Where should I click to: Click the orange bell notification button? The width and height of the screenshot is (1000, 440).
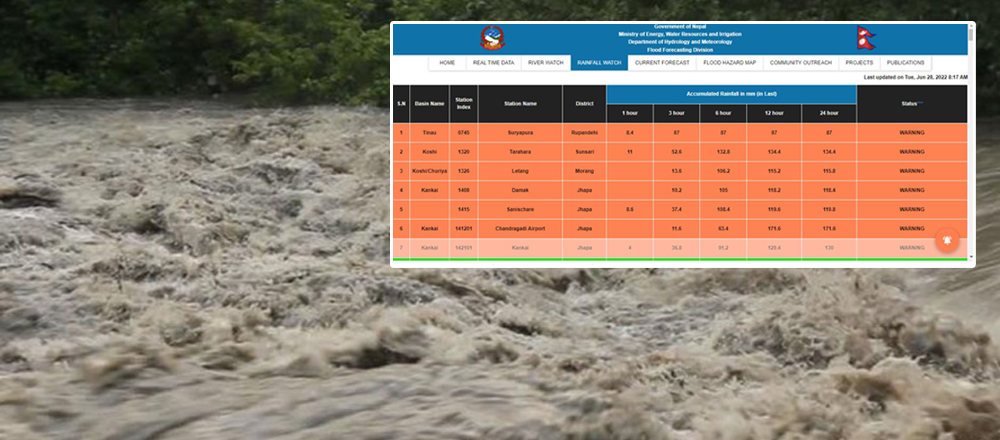(947, 240)
